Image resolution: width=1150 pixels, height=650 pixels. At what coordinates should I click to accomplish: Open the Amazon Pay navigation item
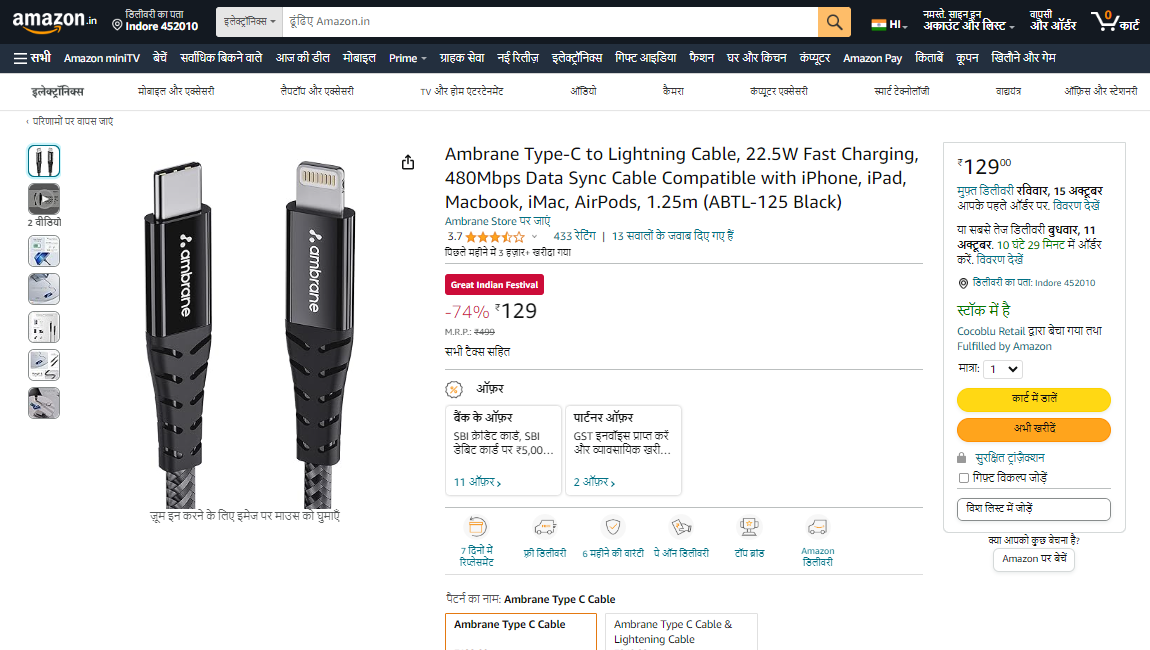(x=872, y=58)
